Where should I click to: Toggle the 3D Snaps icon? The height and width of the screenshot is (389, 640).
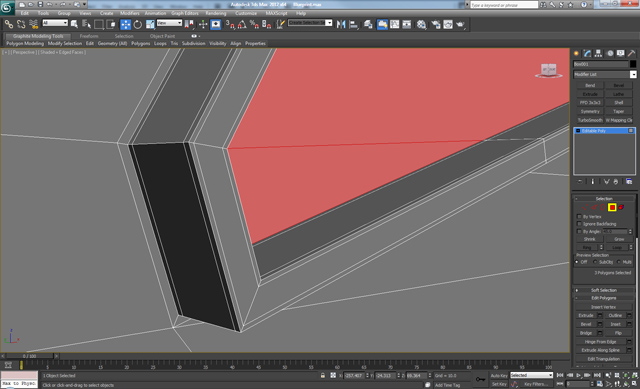click(x=230, y=24)
